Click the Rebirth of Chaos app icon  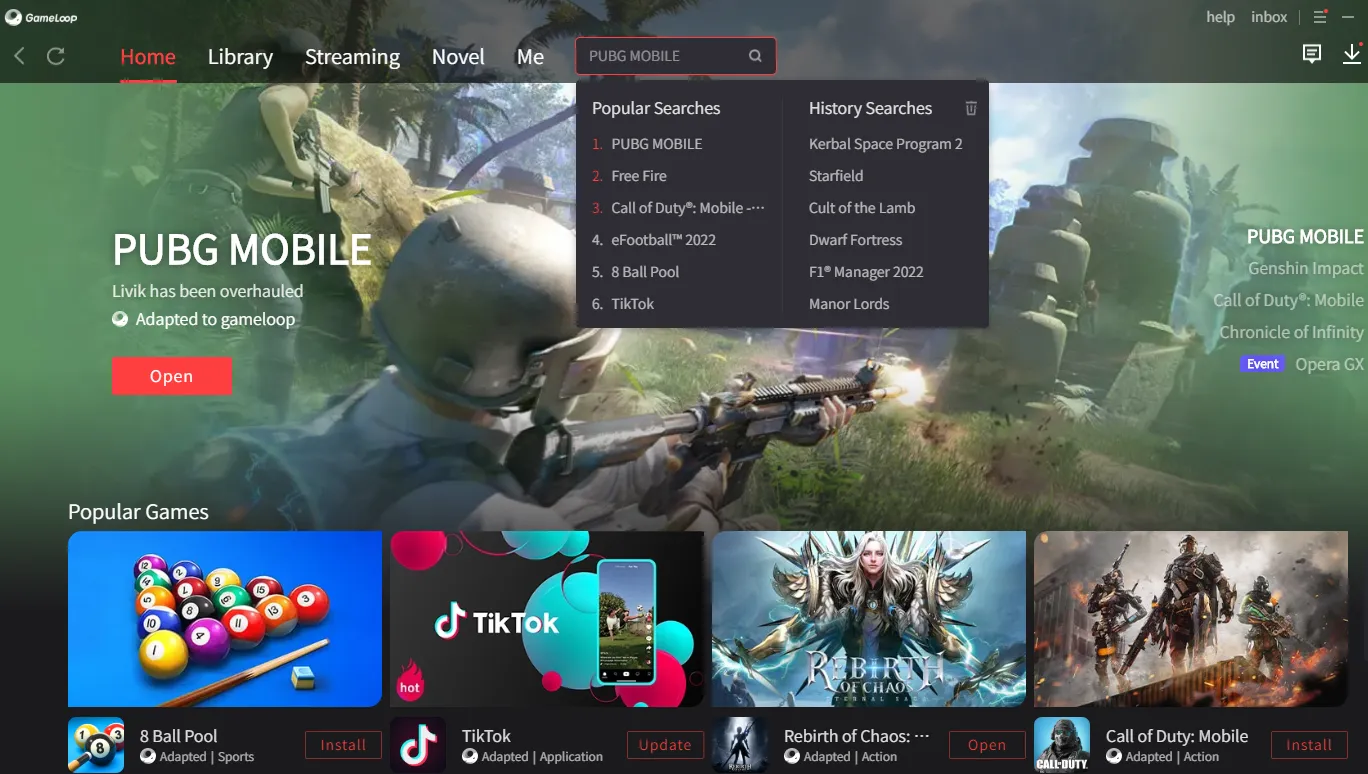tap(740, 745)
